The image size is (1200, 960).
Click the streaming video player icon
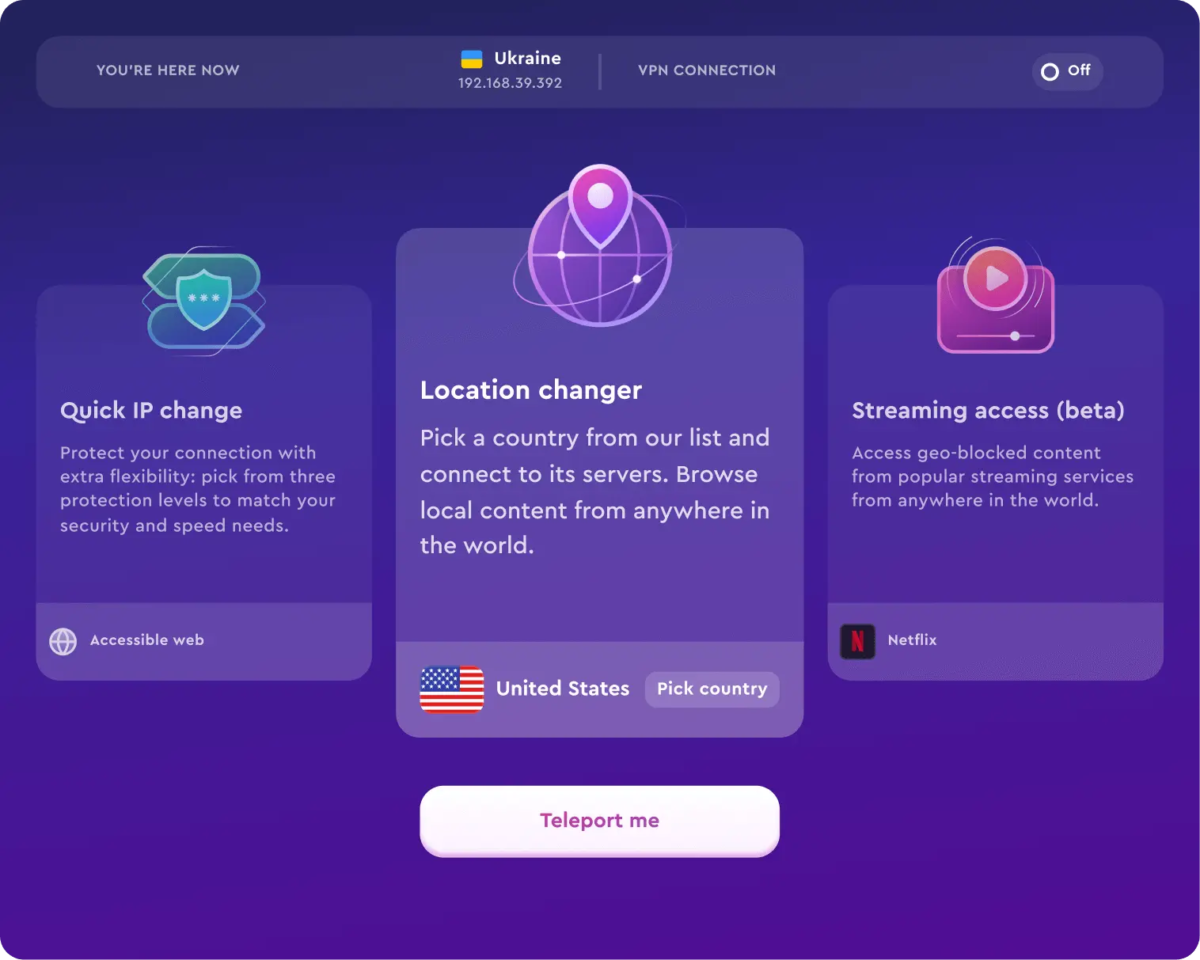click(x=996, y=294)
